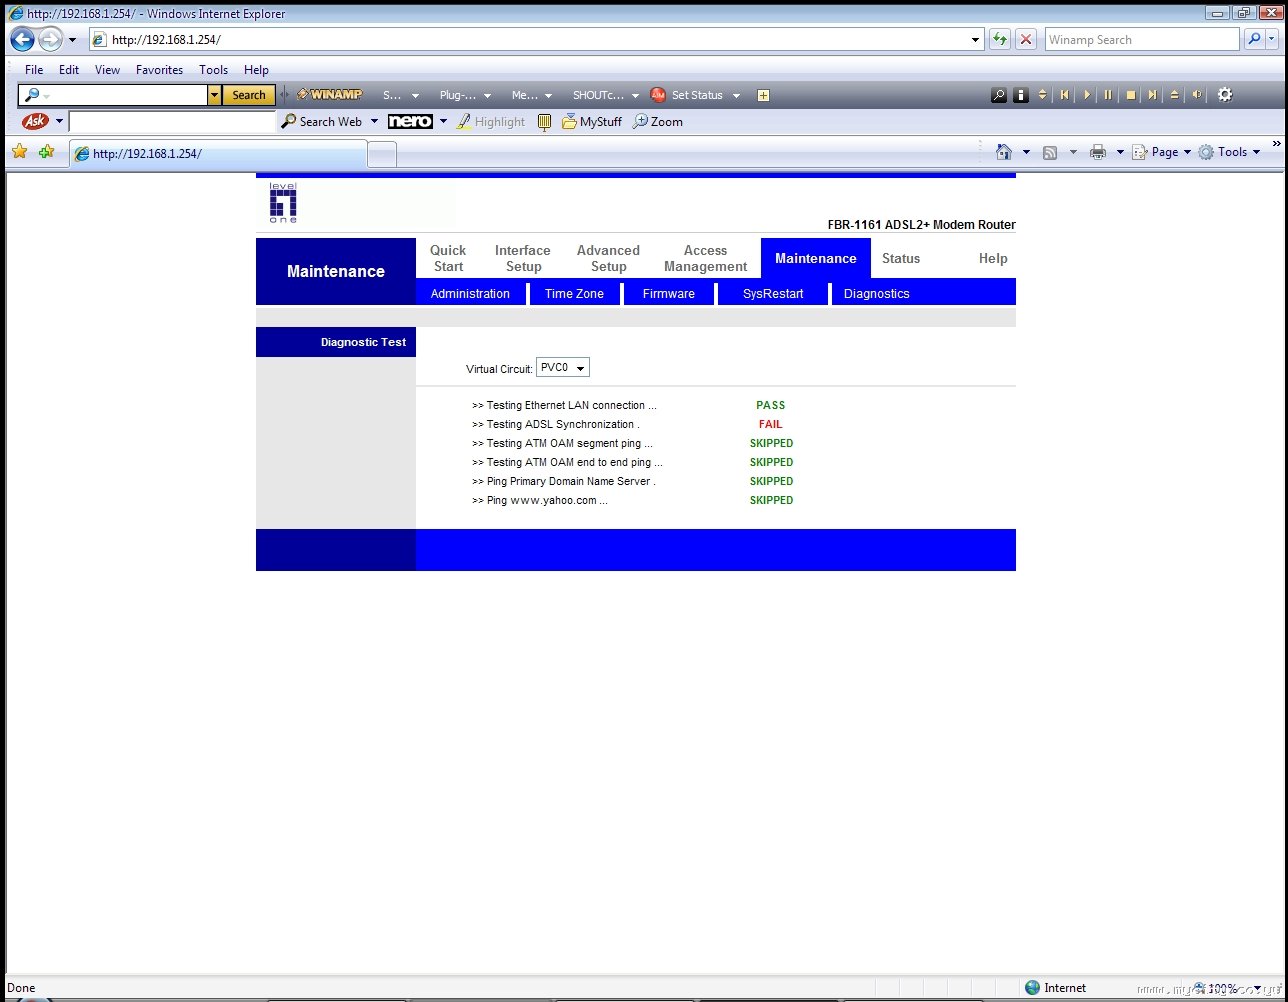This screenshot has height=1002, width=1288.
Task: Open Favorites Center star icon
Action: 19,152
